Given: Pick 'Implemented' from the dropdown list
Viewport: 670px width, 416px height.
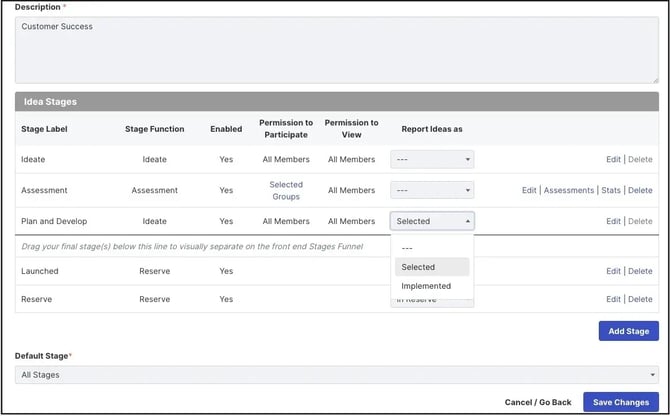Looking at the screenshot, I should (x=426, y=286).
